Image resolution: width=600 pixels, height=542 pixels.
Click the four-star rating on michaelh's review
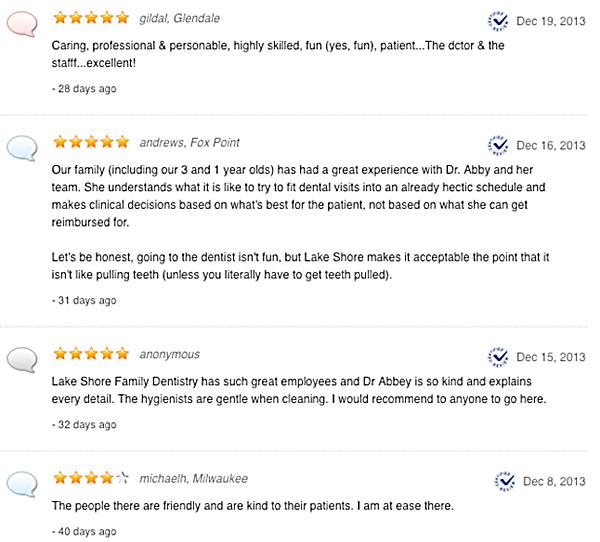(91, 478)
